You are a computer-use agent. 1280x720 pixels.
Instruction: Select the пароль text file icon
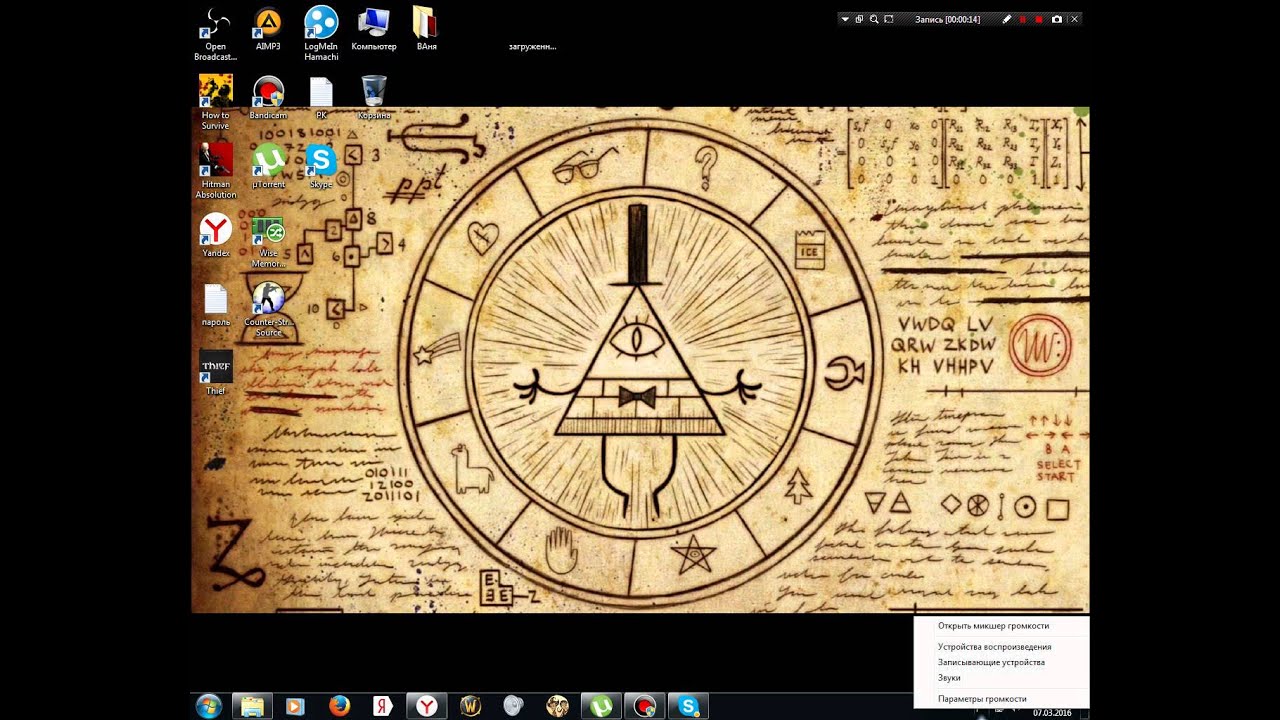215,304
